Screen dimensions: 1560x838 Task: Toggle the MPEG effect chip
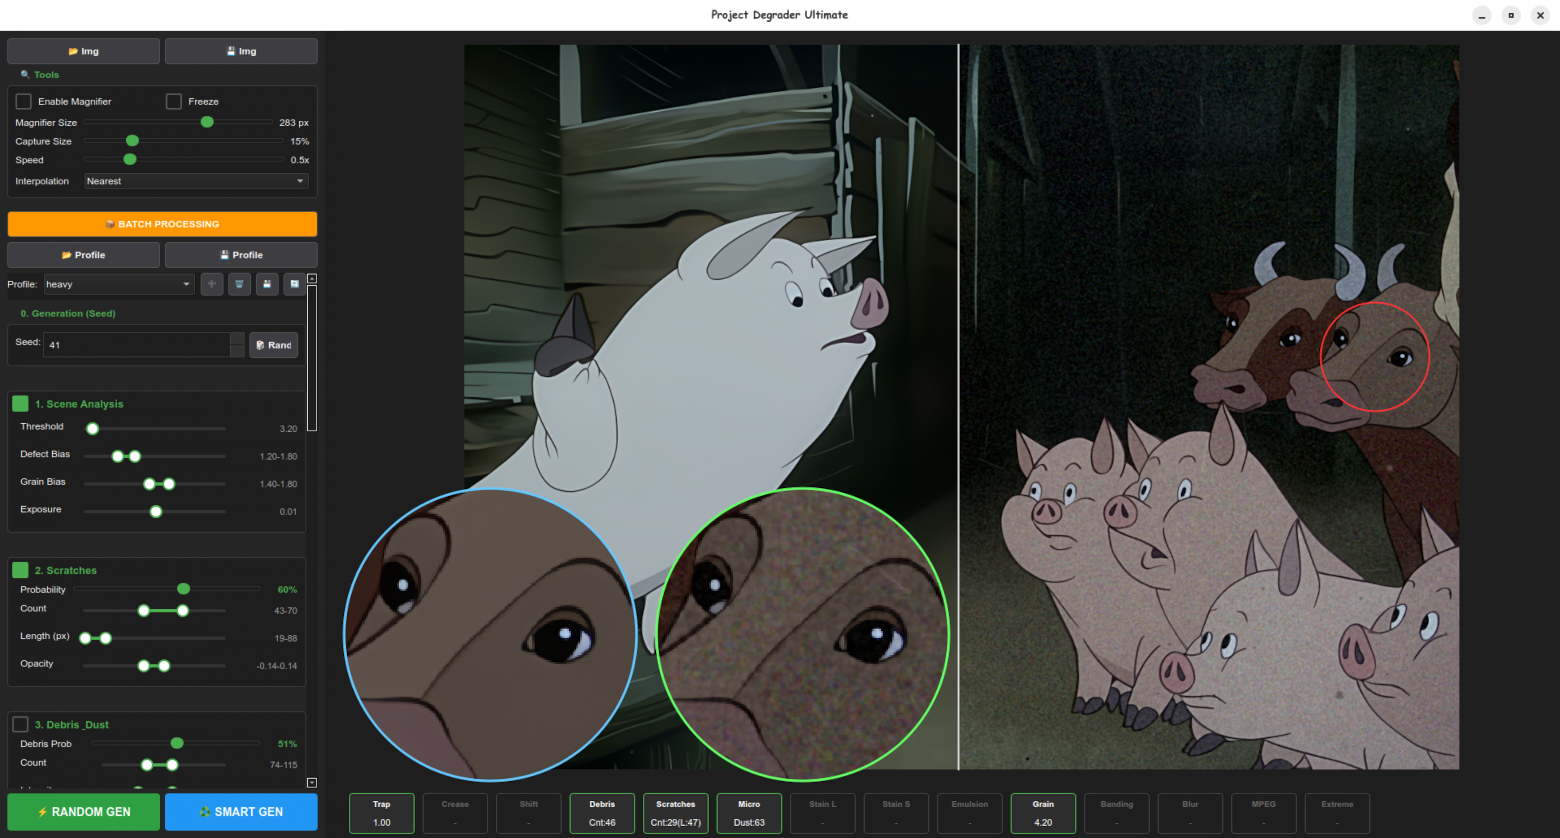point(1264,813)
